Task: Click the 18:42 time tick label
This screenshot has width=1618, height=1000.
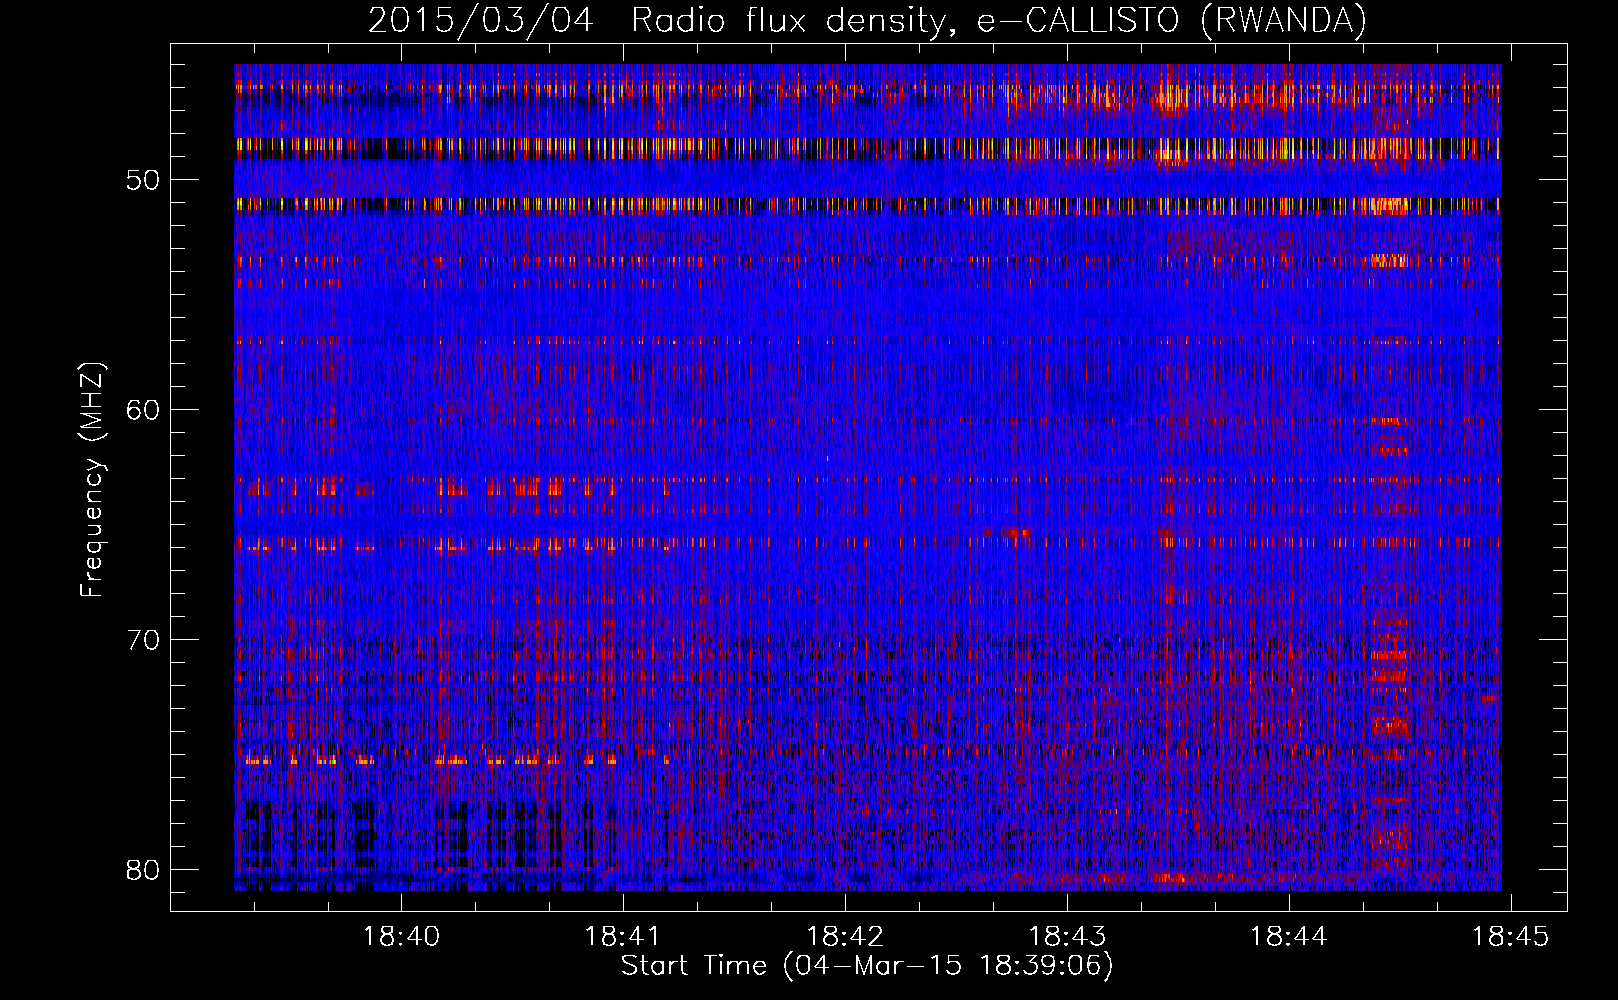Action: (845, 936)
